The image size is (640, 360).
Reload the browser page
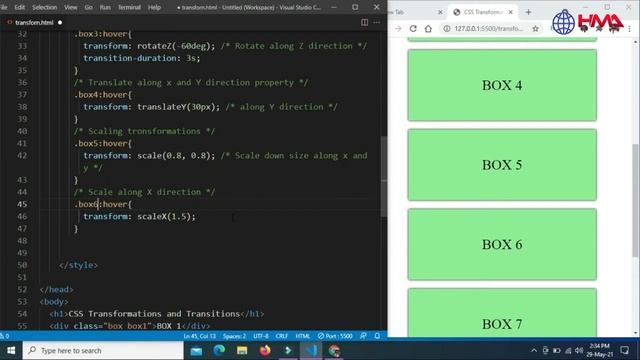click(x=413, y=29)
